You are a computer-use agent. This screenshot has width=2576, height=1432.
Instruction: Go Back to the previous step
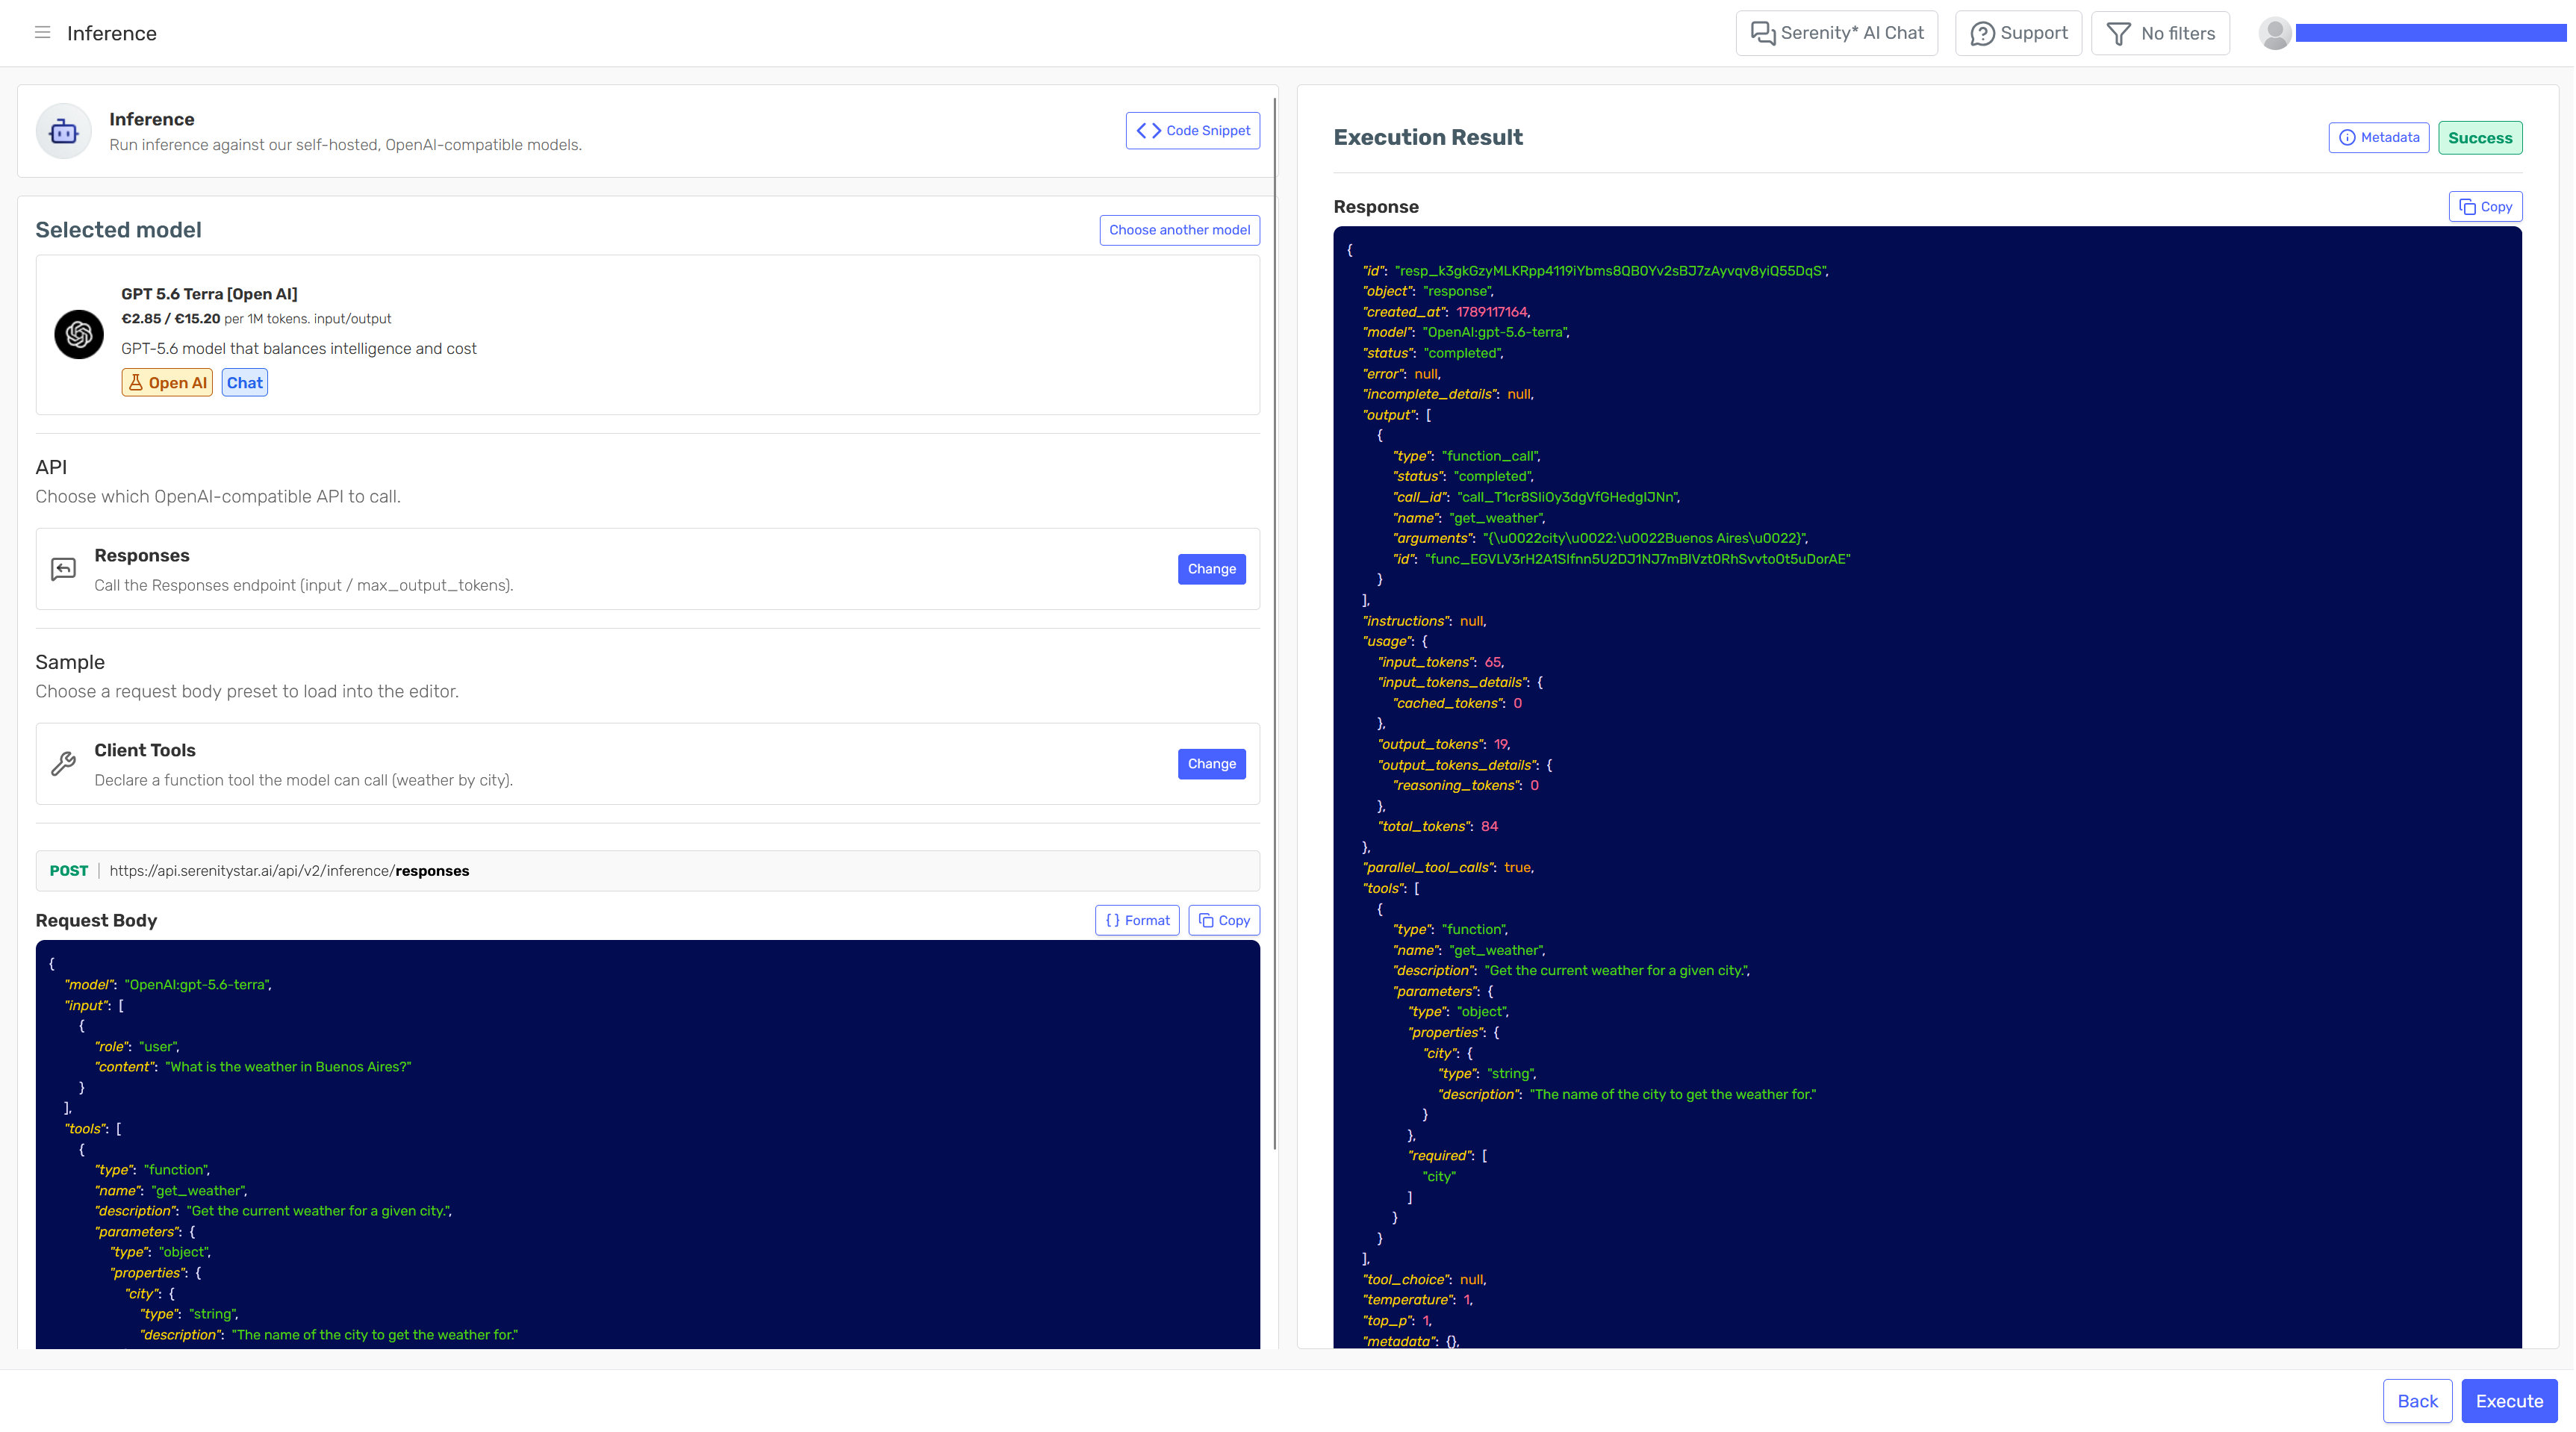point(2417,1401)
